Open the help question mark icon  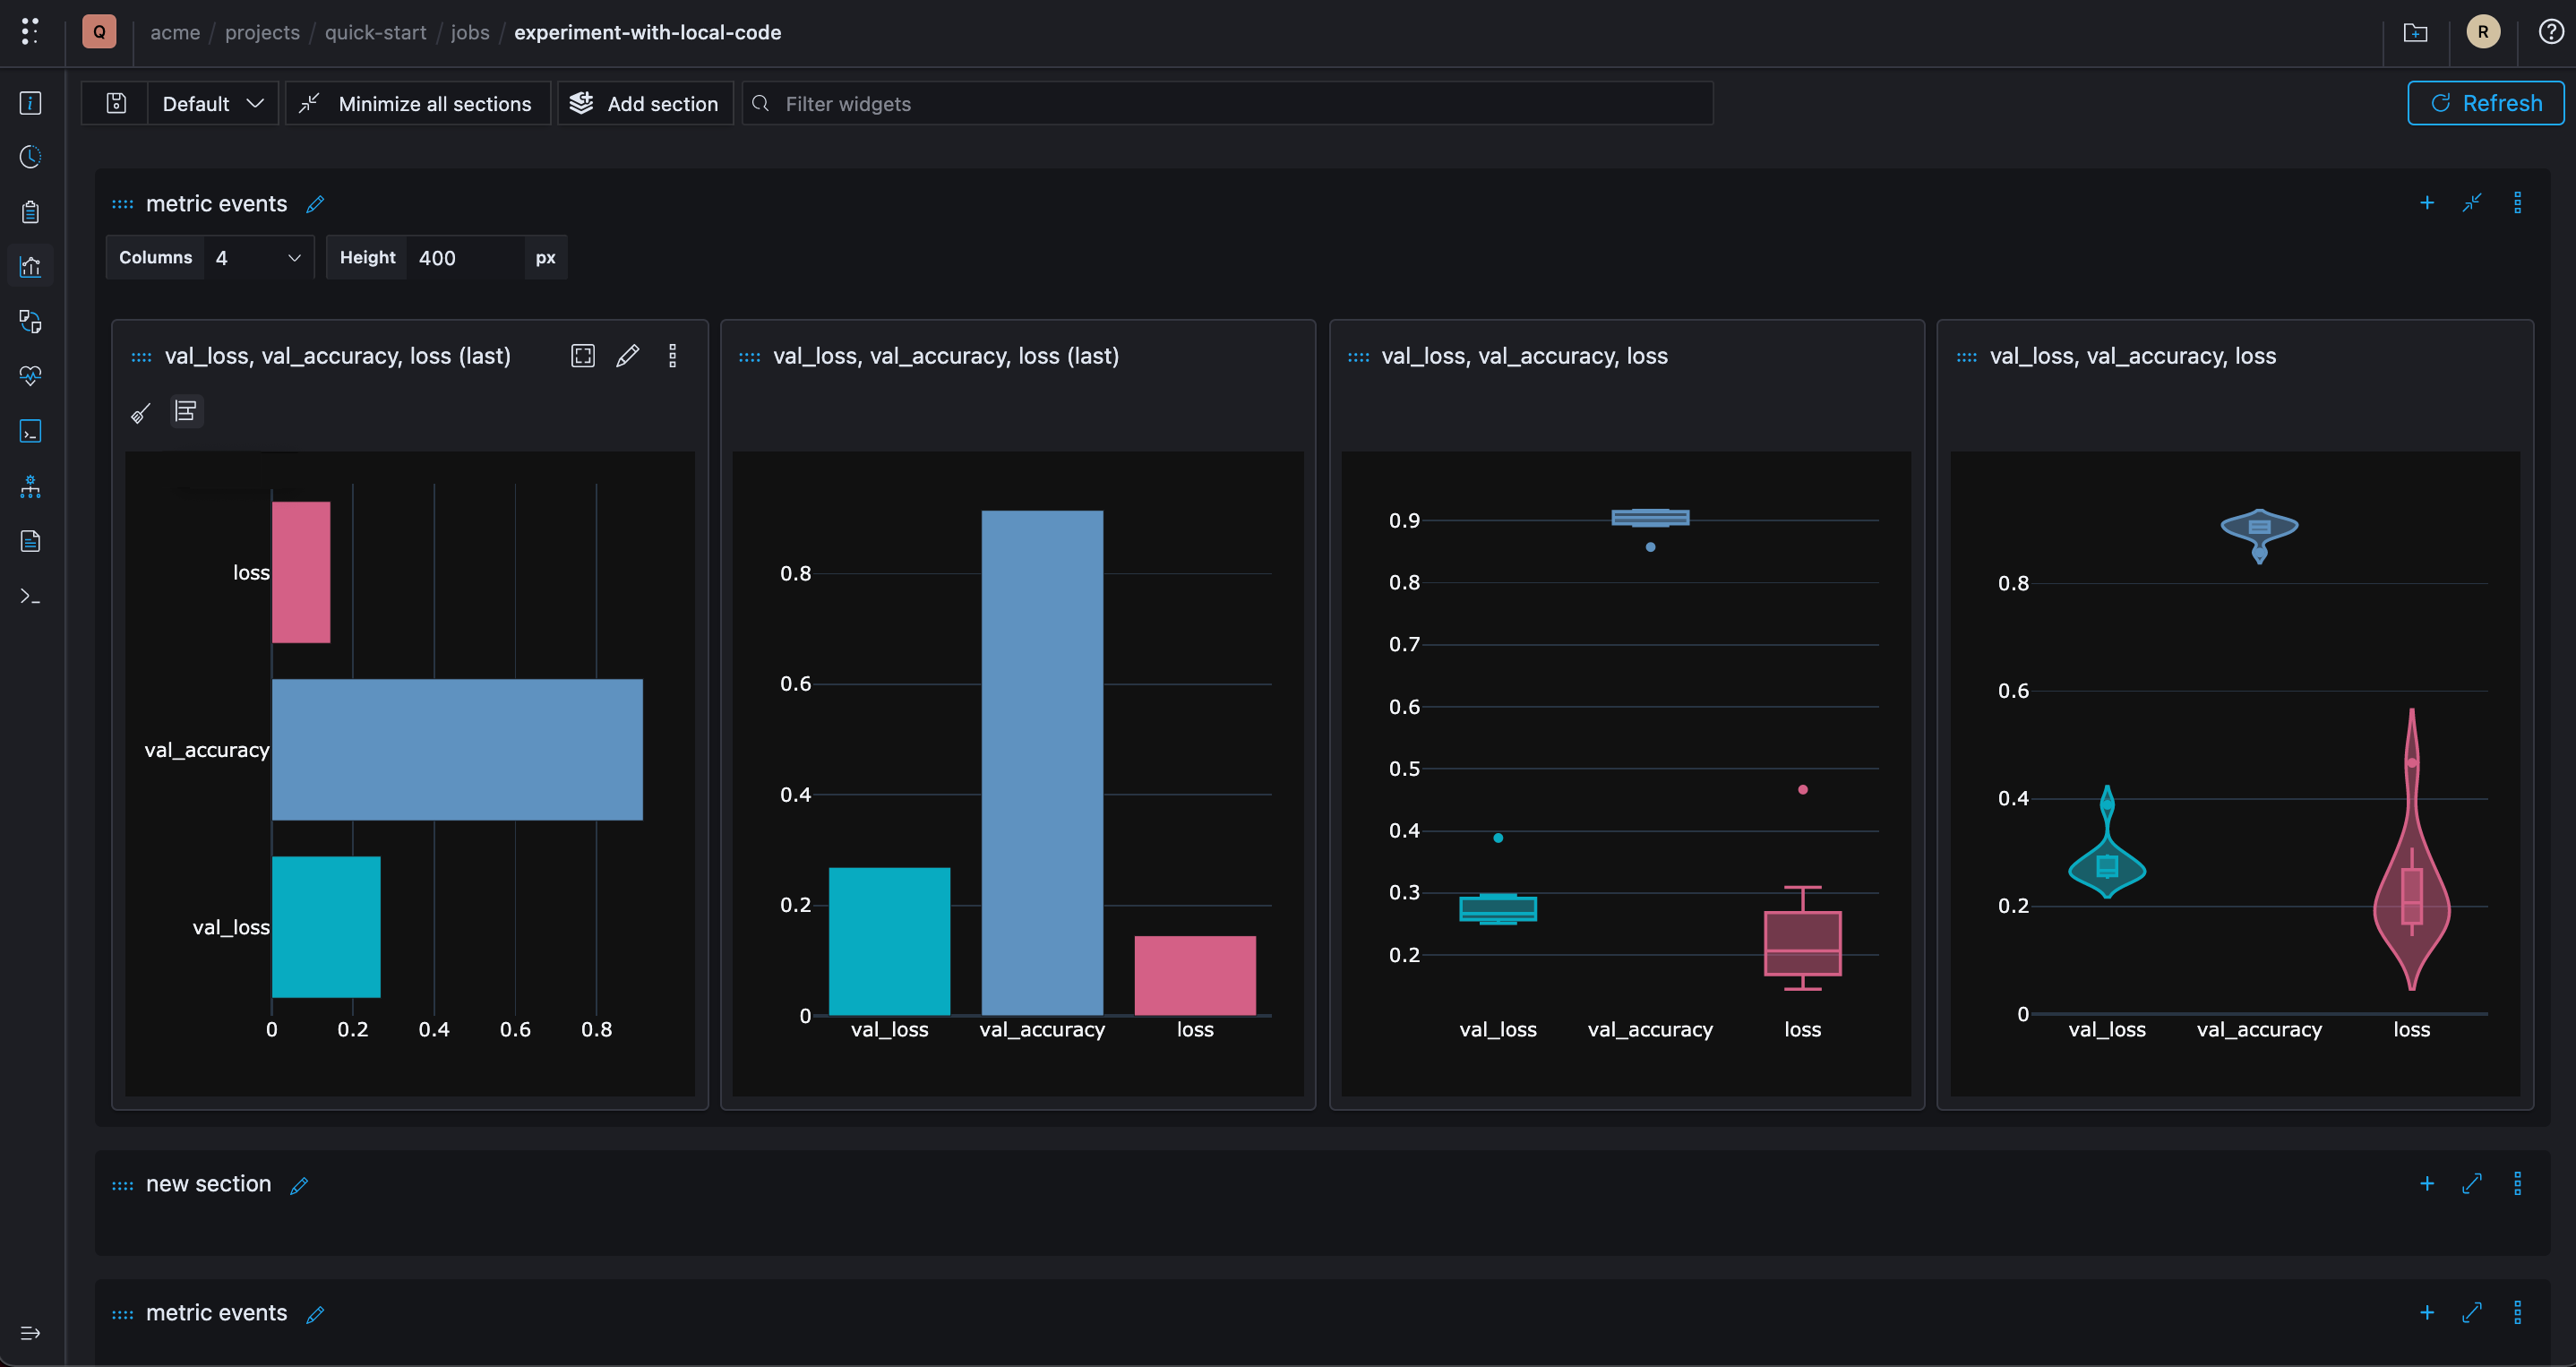click(2551, 32)
